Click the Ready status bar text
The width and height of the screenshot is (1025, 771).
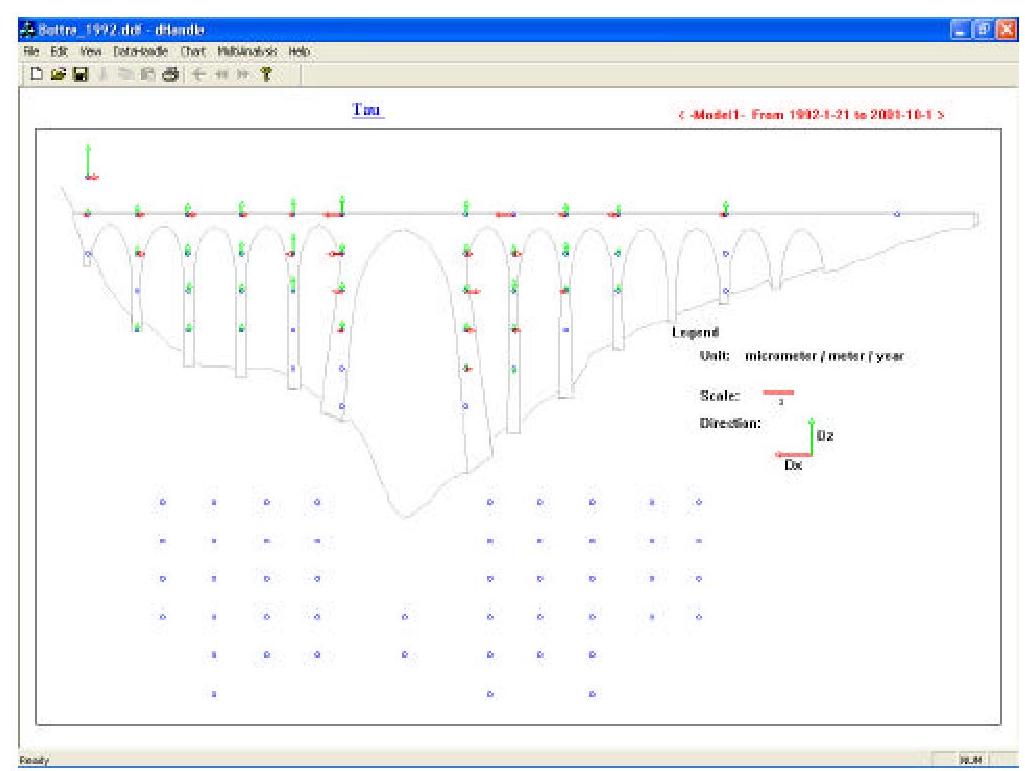[x=34, y=760]
